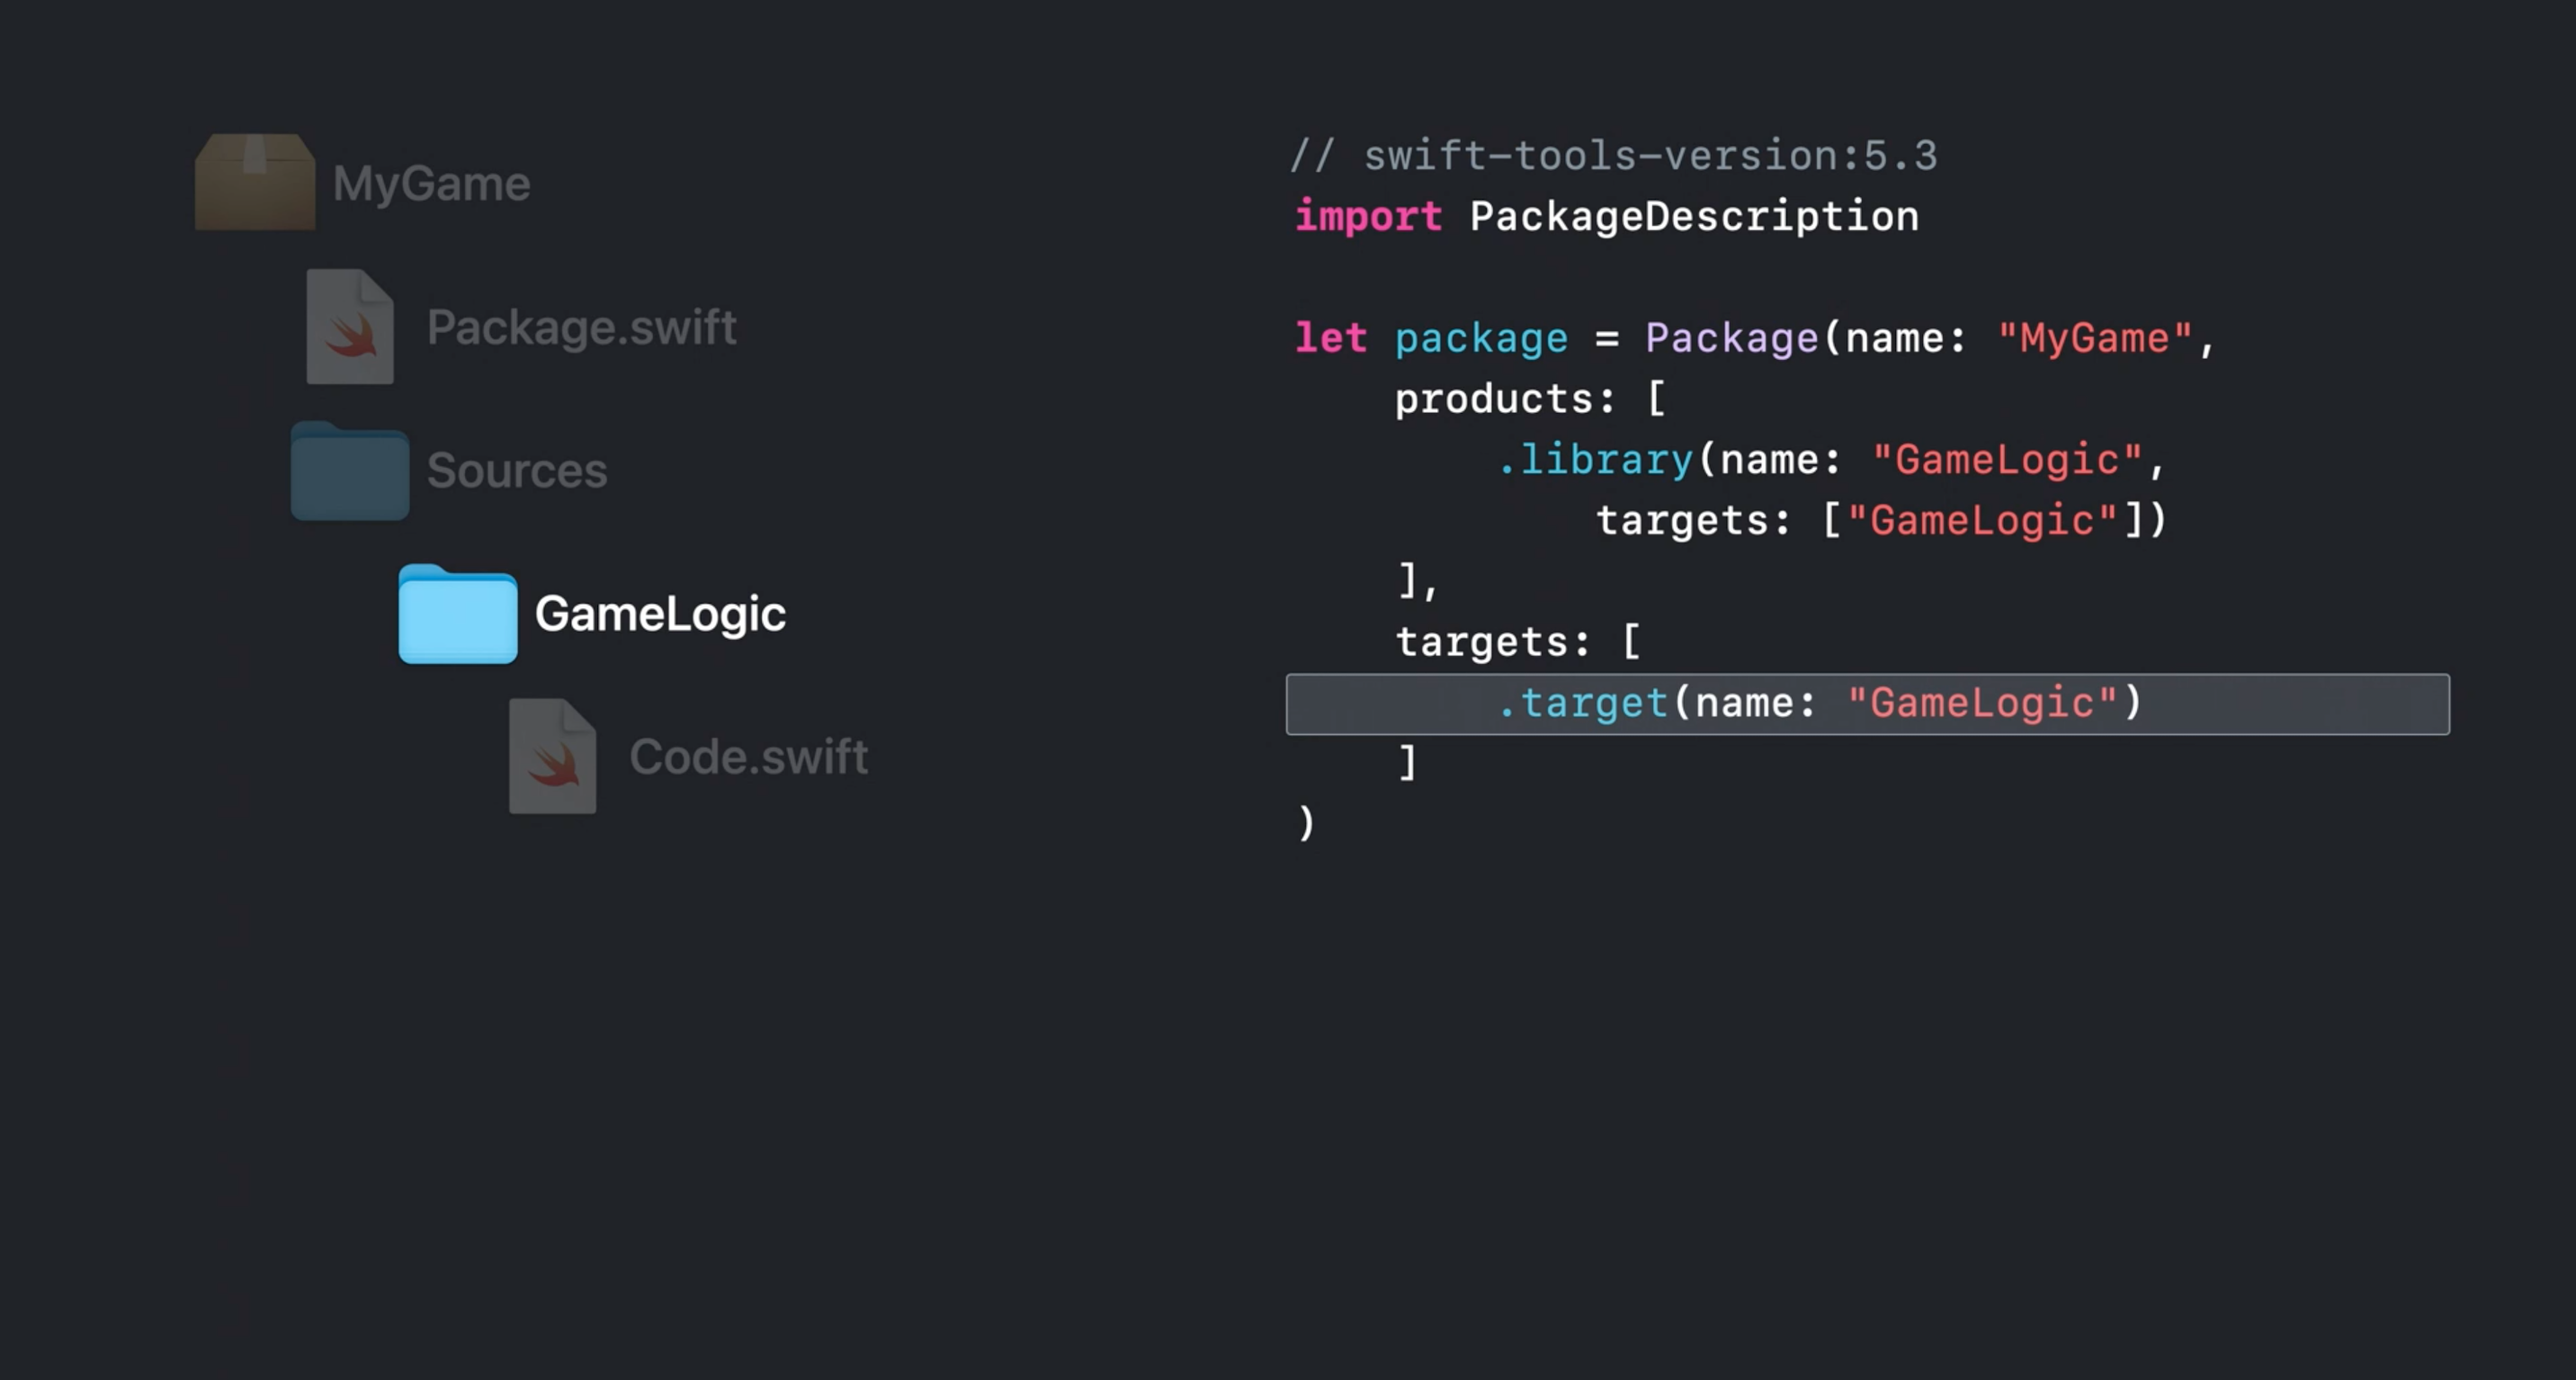The image size is (2576, 1380).
Task: Click the PackageDescription module name
Action: [x=1694, y=217]
